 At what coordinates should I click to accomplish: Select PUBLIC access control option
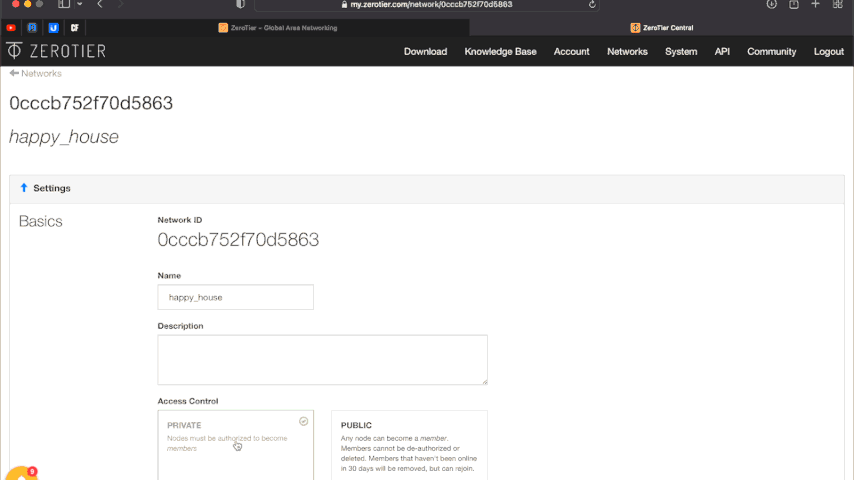pos(409,445)
